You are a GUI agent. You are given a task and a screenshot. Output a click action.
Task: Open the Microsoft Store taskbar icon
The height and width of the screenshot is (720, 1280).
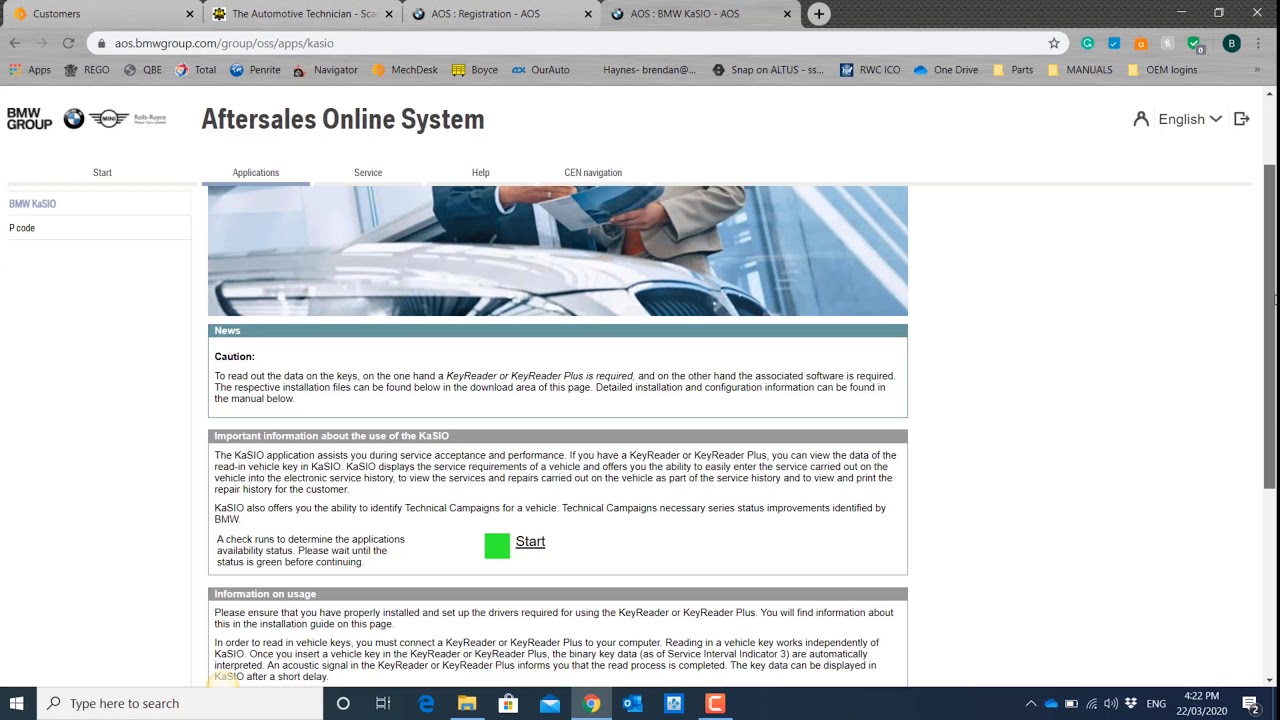(x=508, y=703)
